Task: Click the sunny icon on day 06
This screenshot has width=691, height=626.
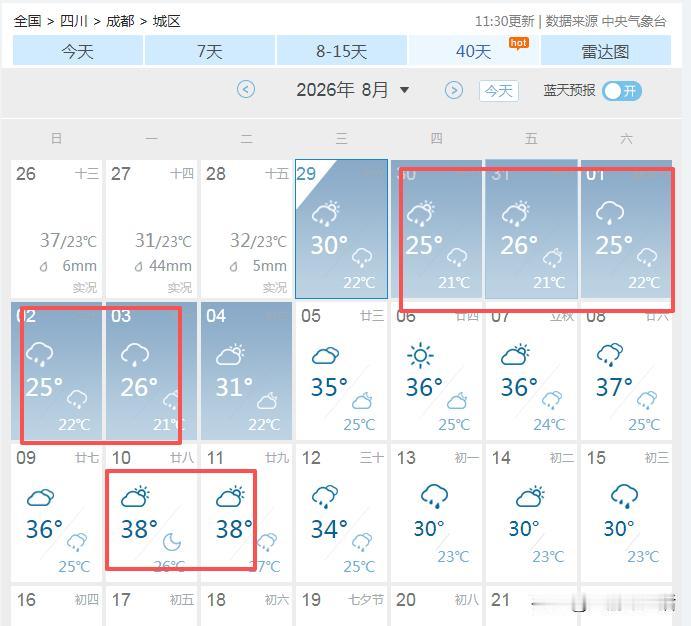Action: click(420, 355)
